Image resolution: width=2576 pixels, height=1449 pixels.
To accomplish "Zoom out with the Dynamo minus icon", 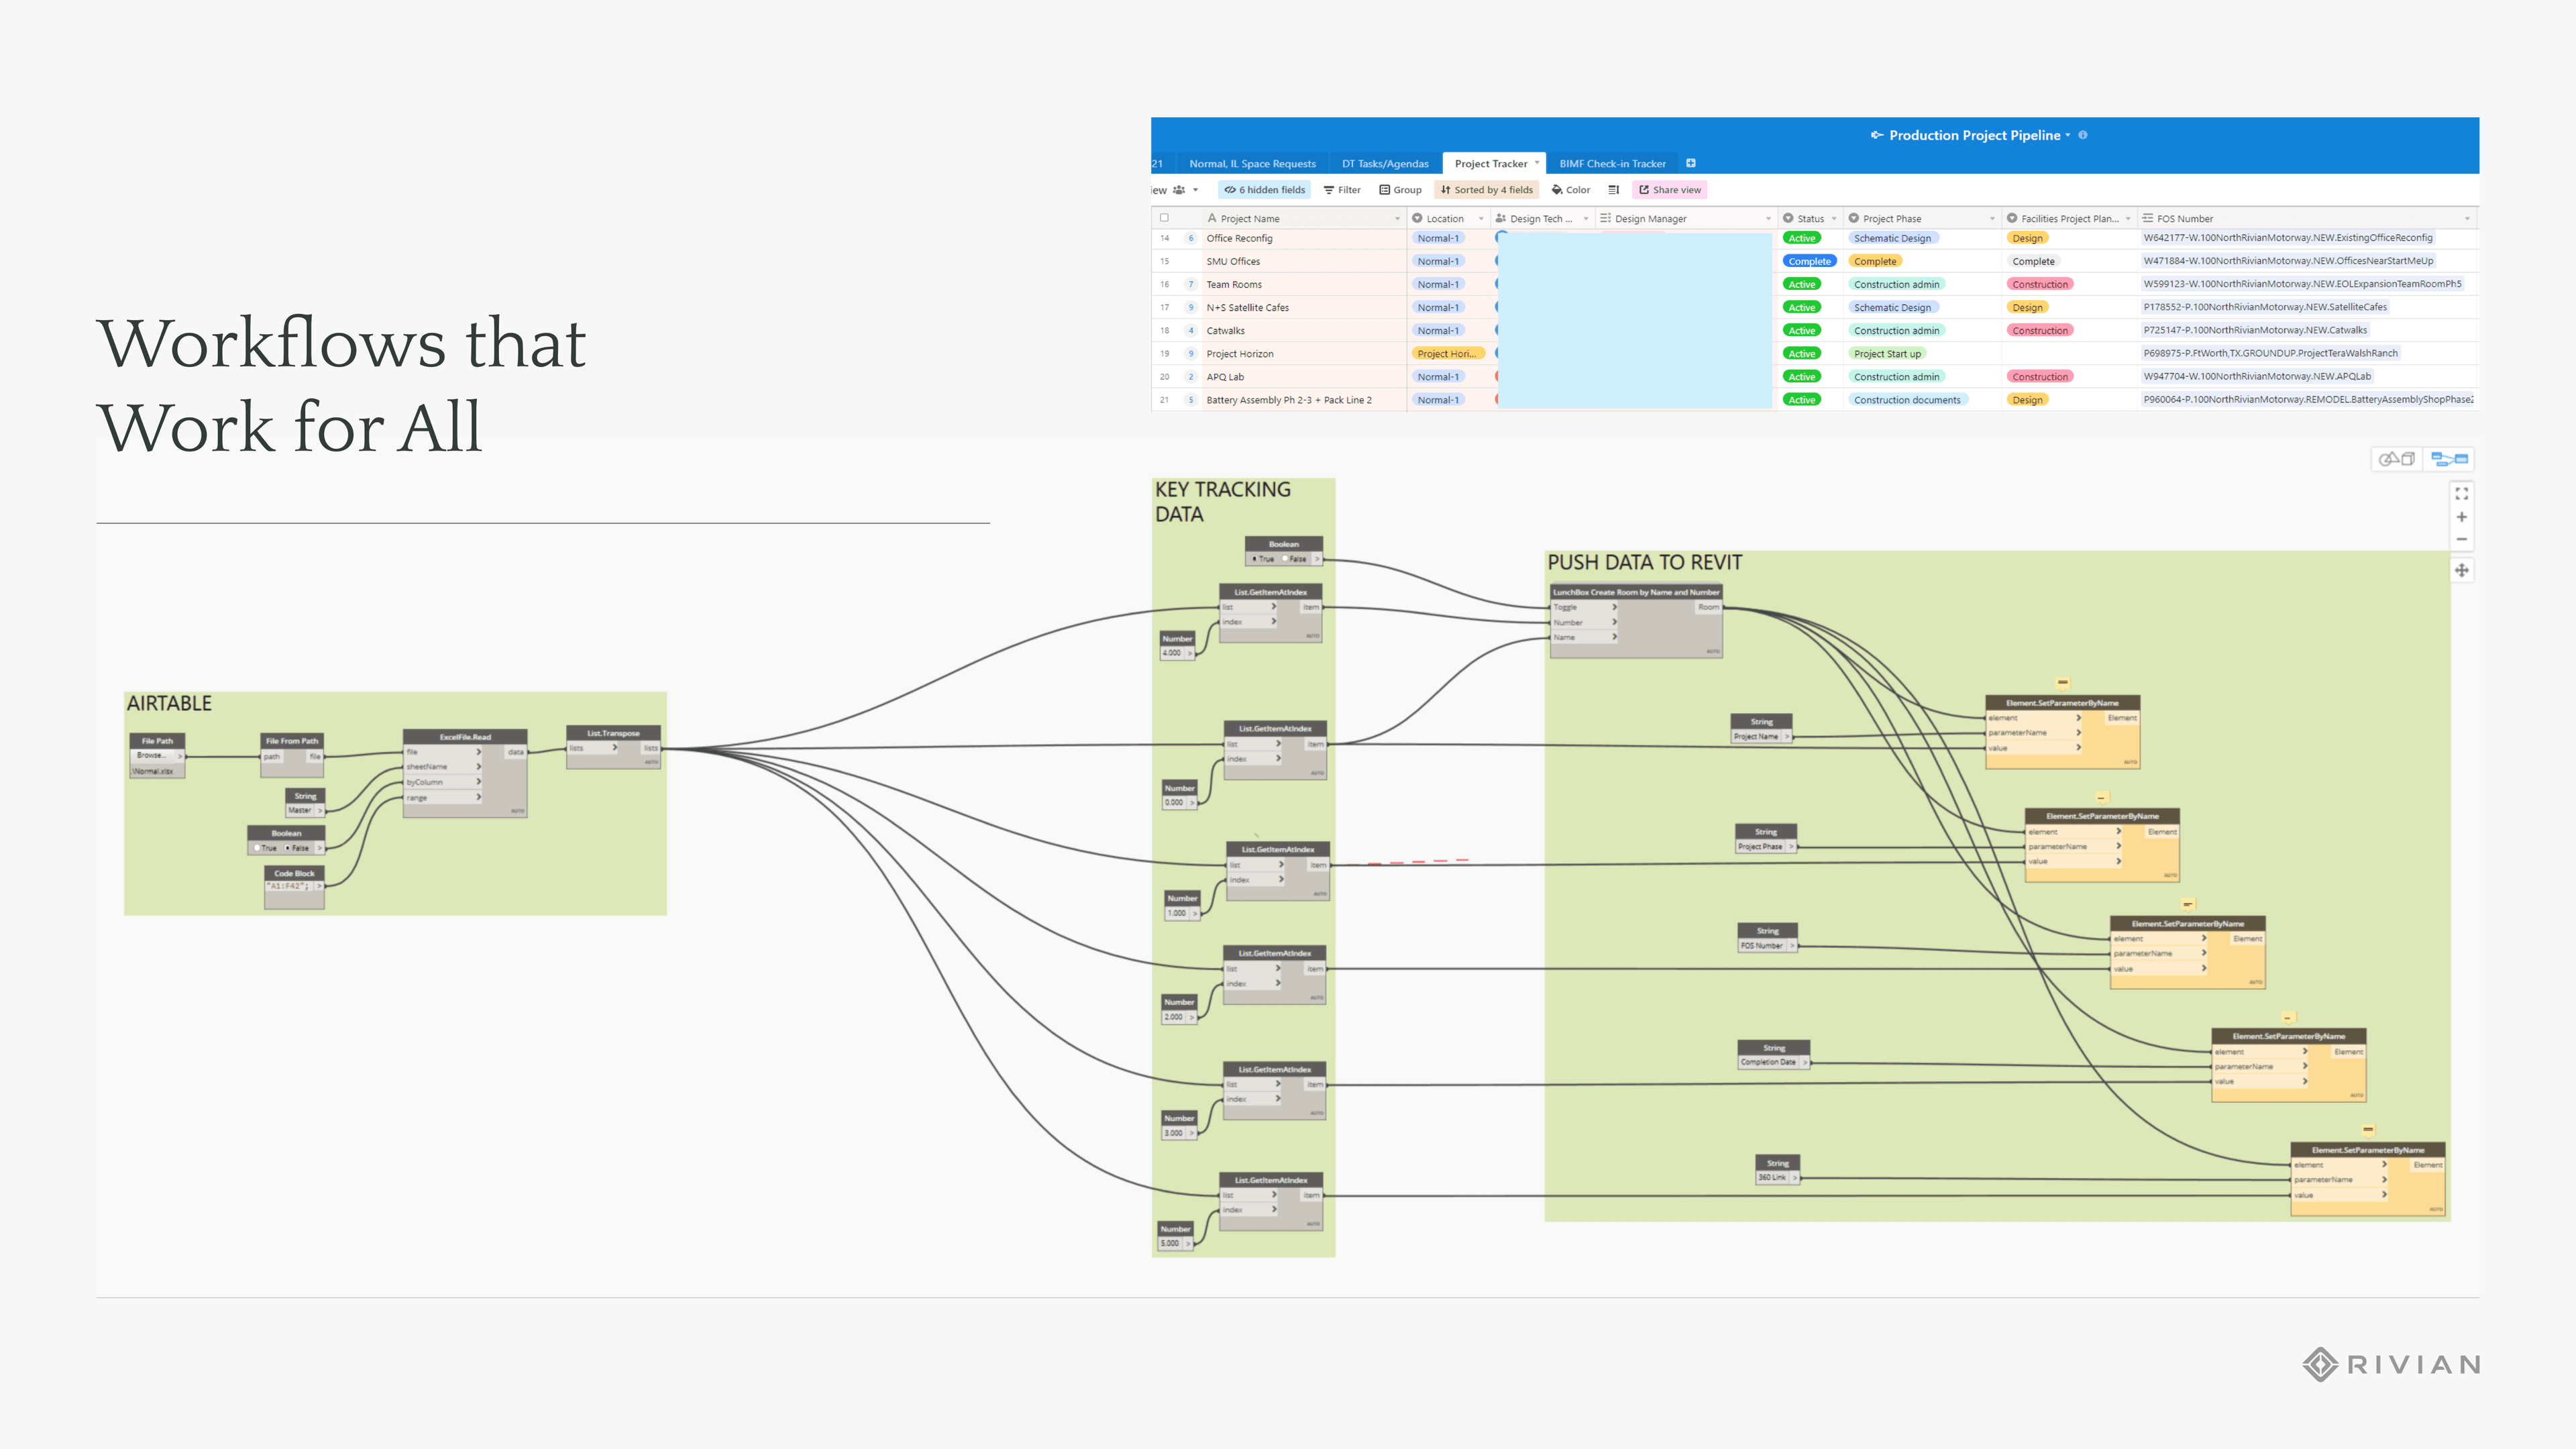I will tap(2461, 539).
